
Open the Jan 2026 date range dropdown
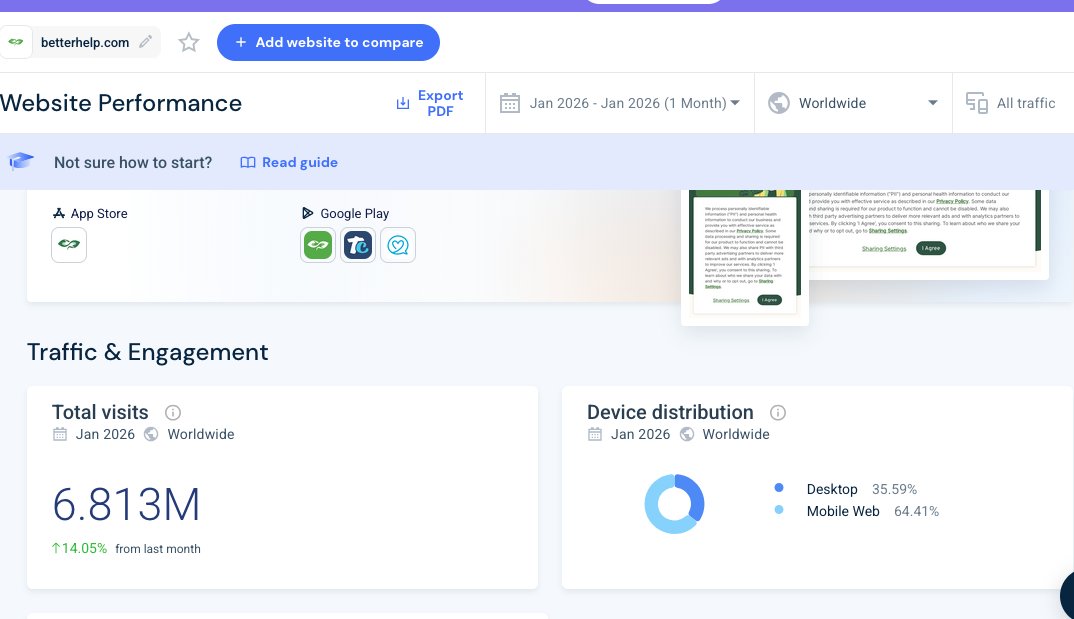tap(619, 103)
